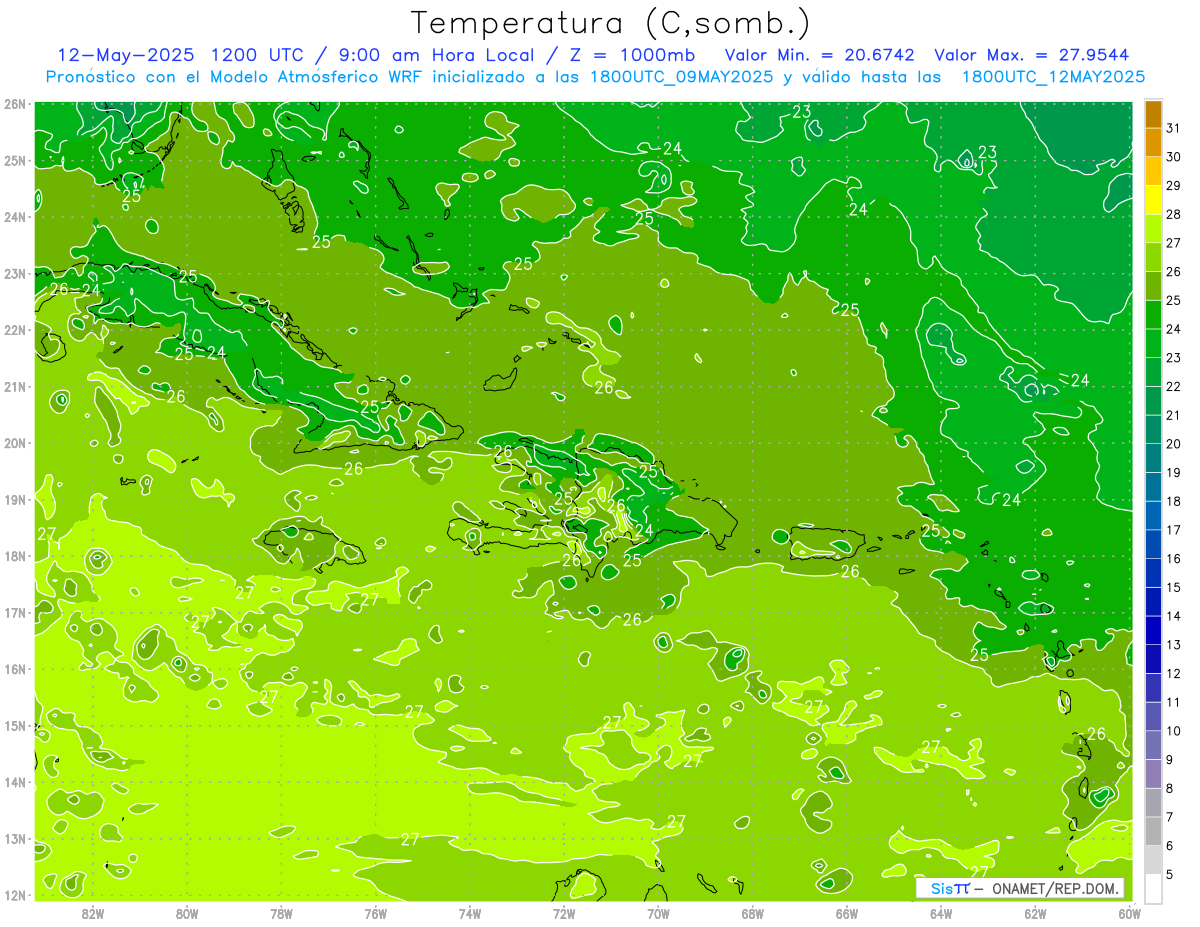1200x927 pixels.
Task: Select the 'Valor Min. = 20.6742' value
Action: tap(820, 55)
